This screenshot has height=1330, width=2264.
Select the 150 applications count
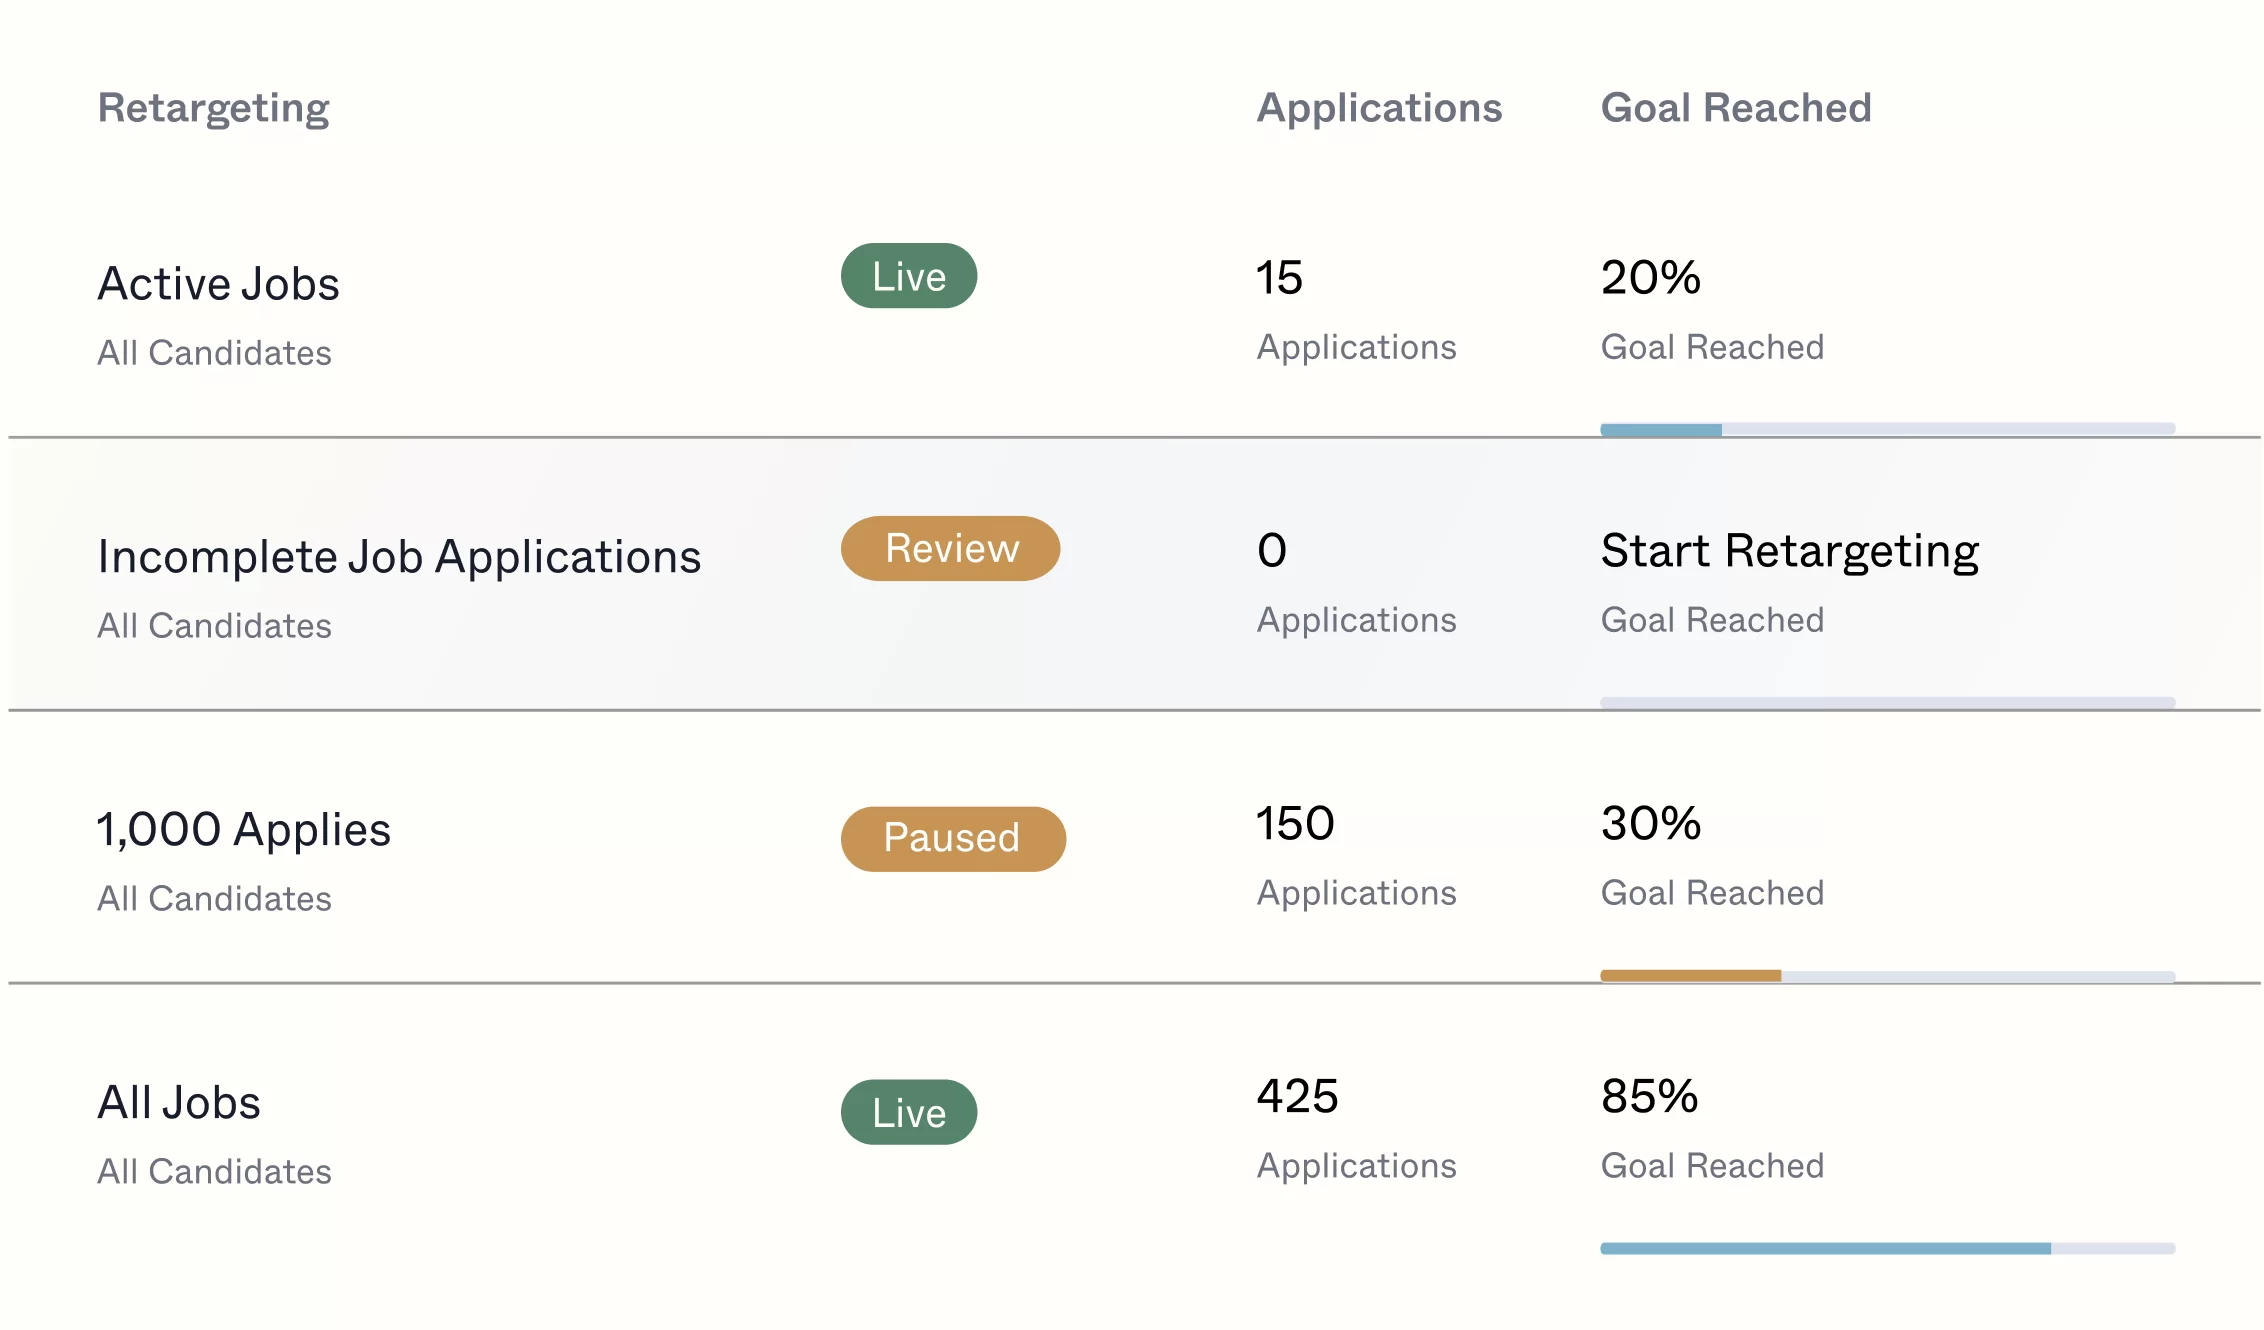click(1295, 824)
